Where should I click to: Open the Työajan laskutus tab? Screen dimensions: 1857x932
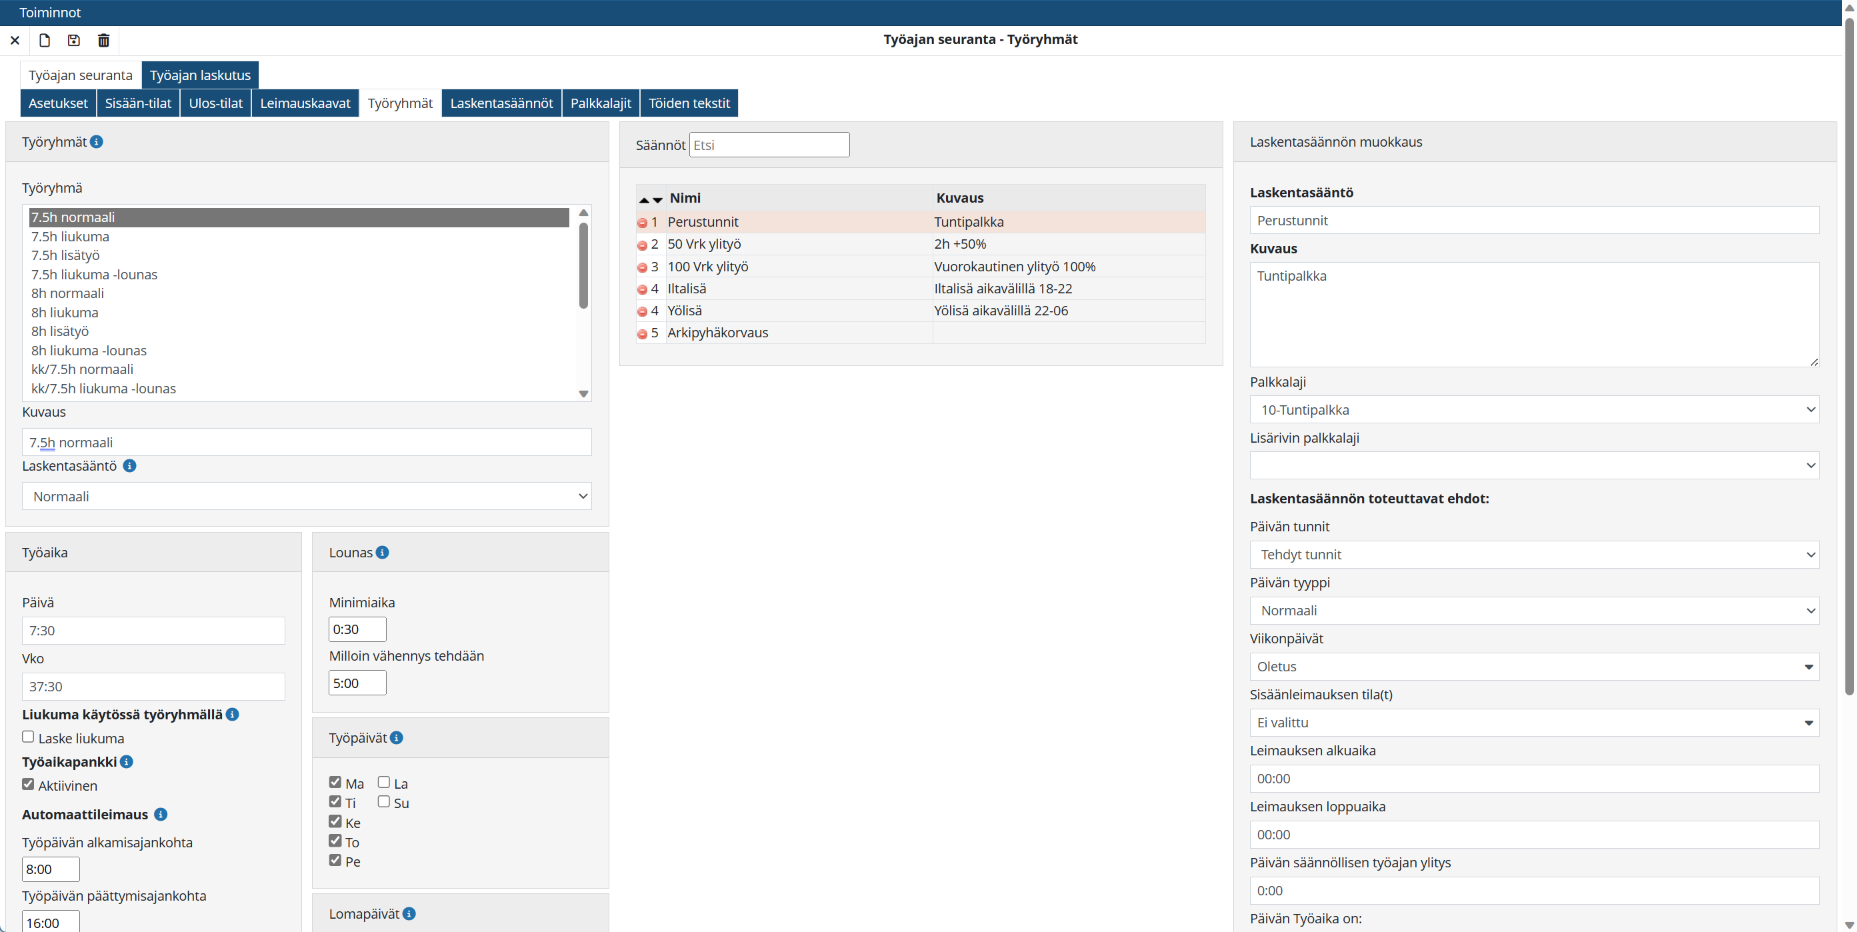[200, 75]
